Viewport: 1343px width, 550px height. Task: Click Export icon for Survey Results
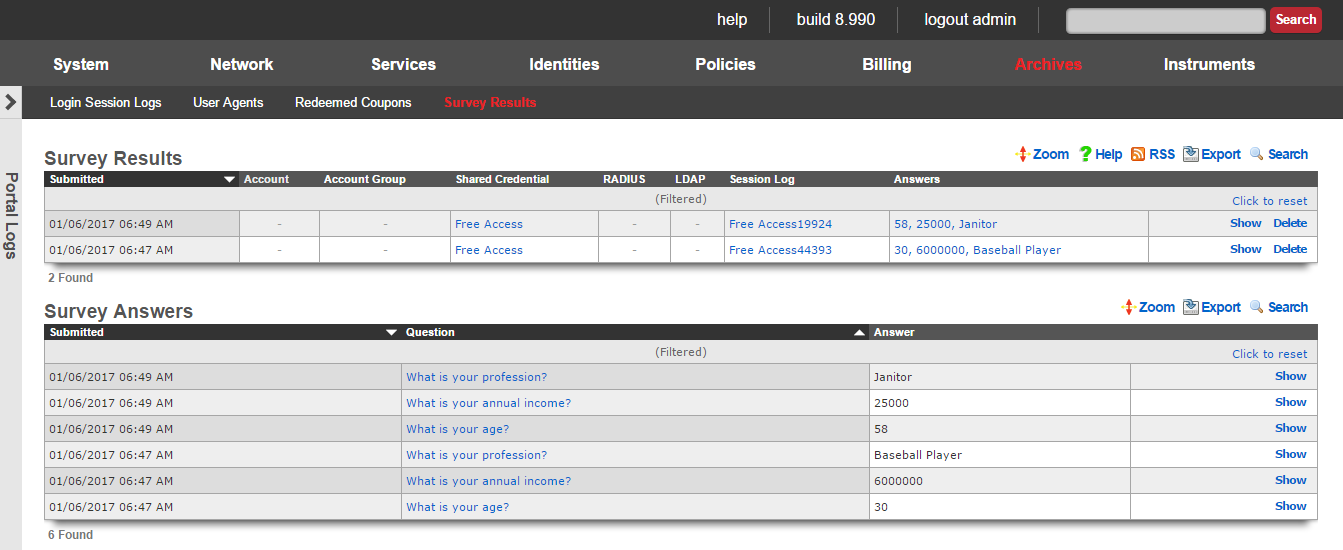tap(1191, 154)
